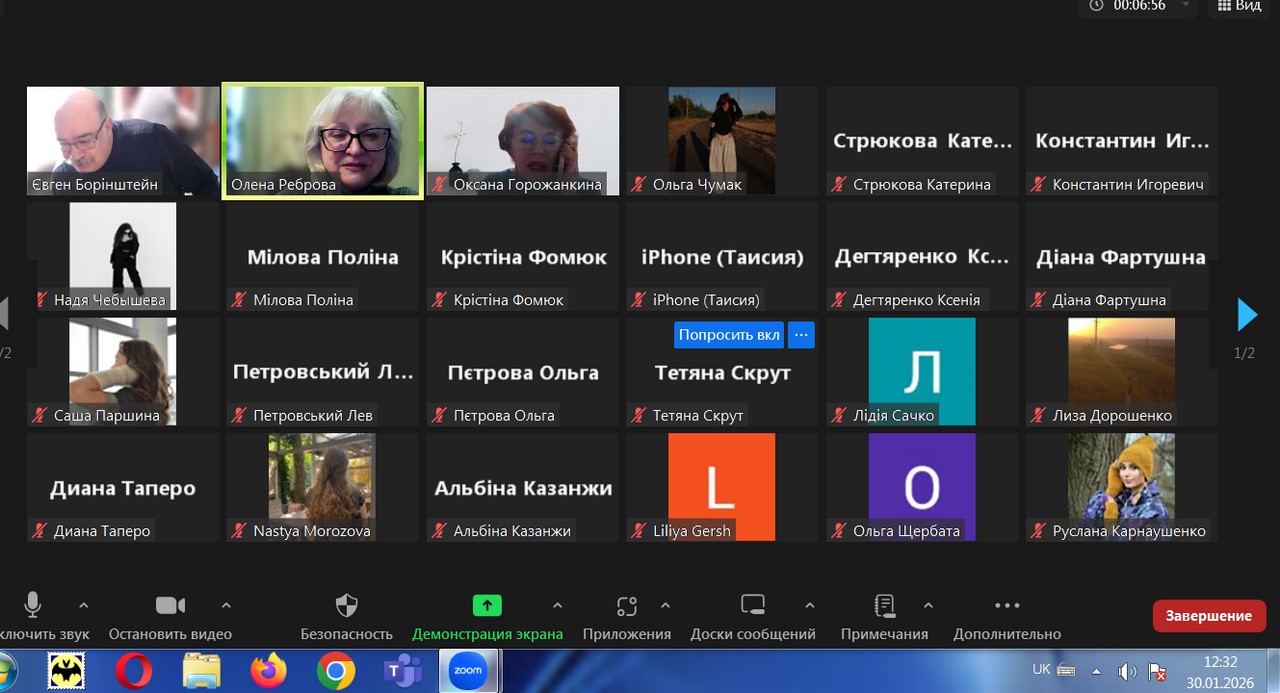The width and height of the screenshot is (1280, 693).
Task: Click the Security shield icon
Action: pyautogui.click(x=346, y=606)
